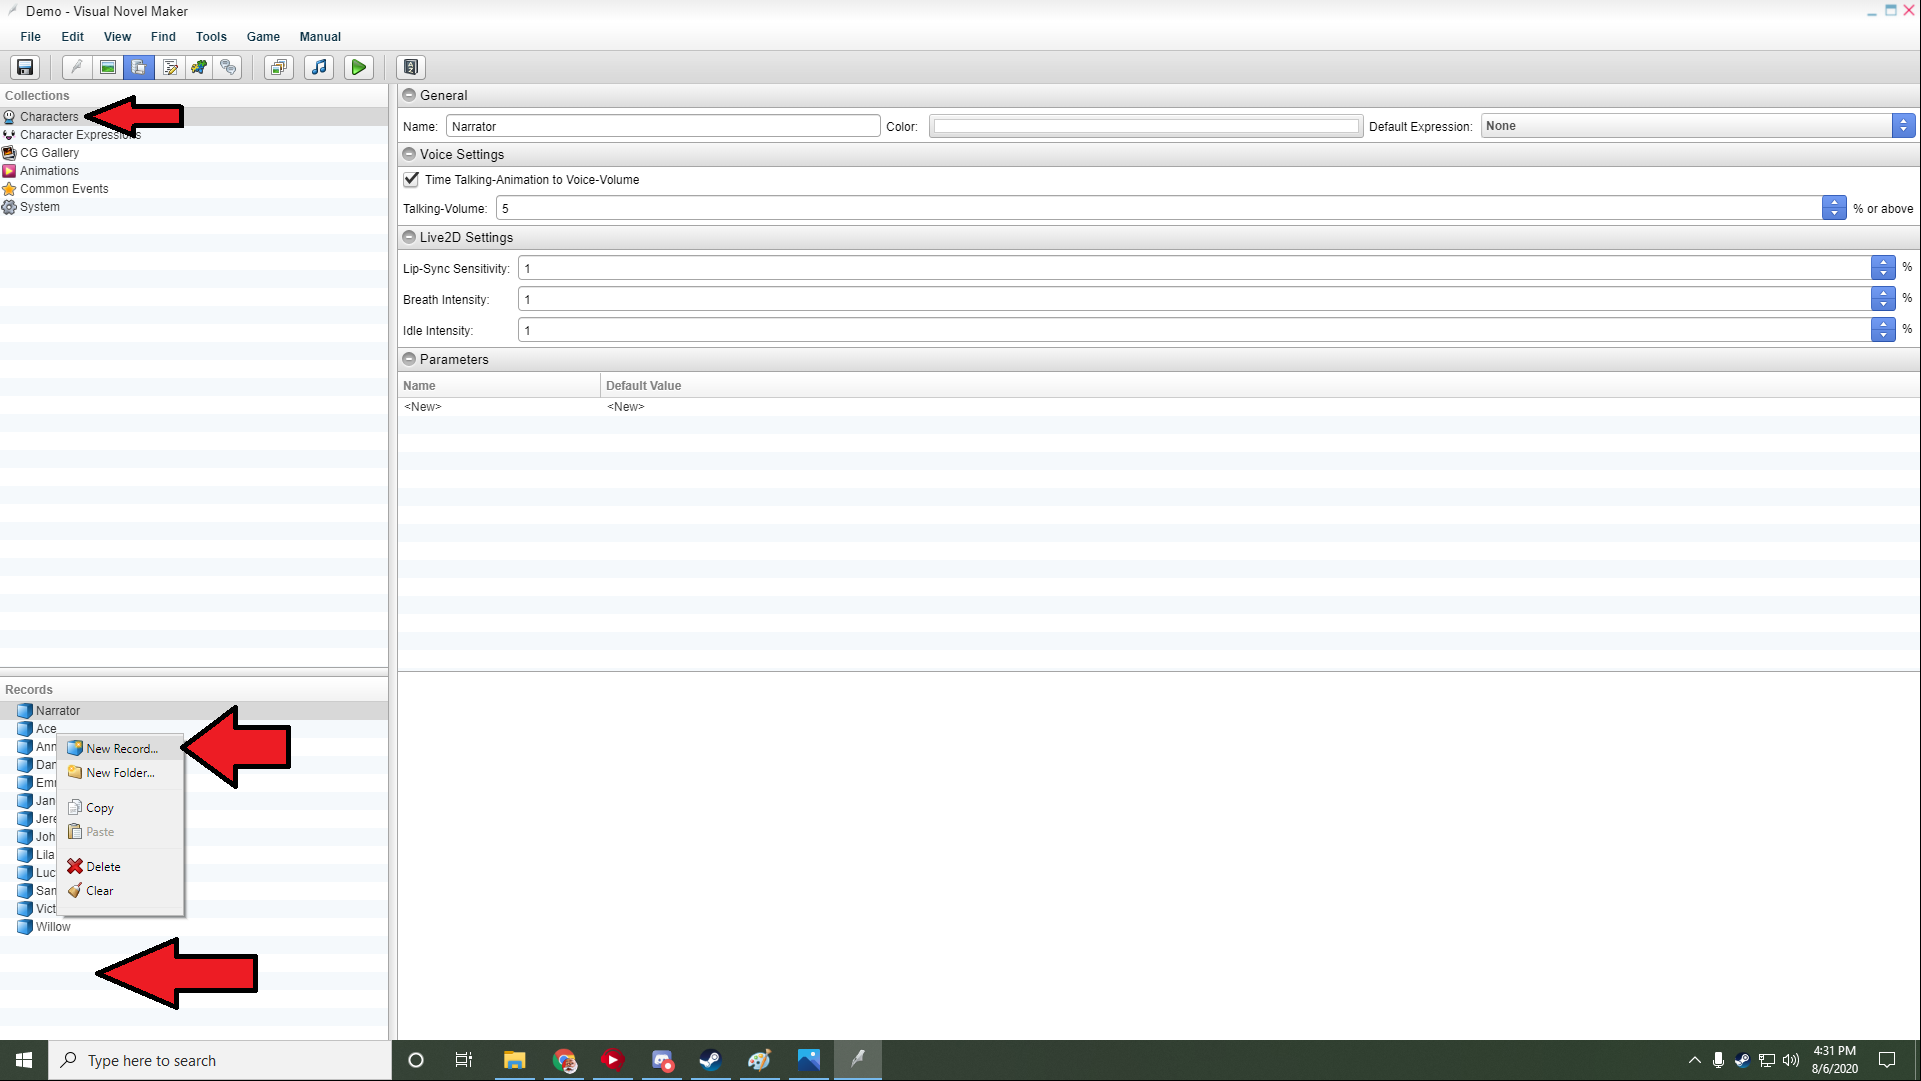Select the Willow character record
This screenshot has width=1921, height=1081.
[53, 927]
